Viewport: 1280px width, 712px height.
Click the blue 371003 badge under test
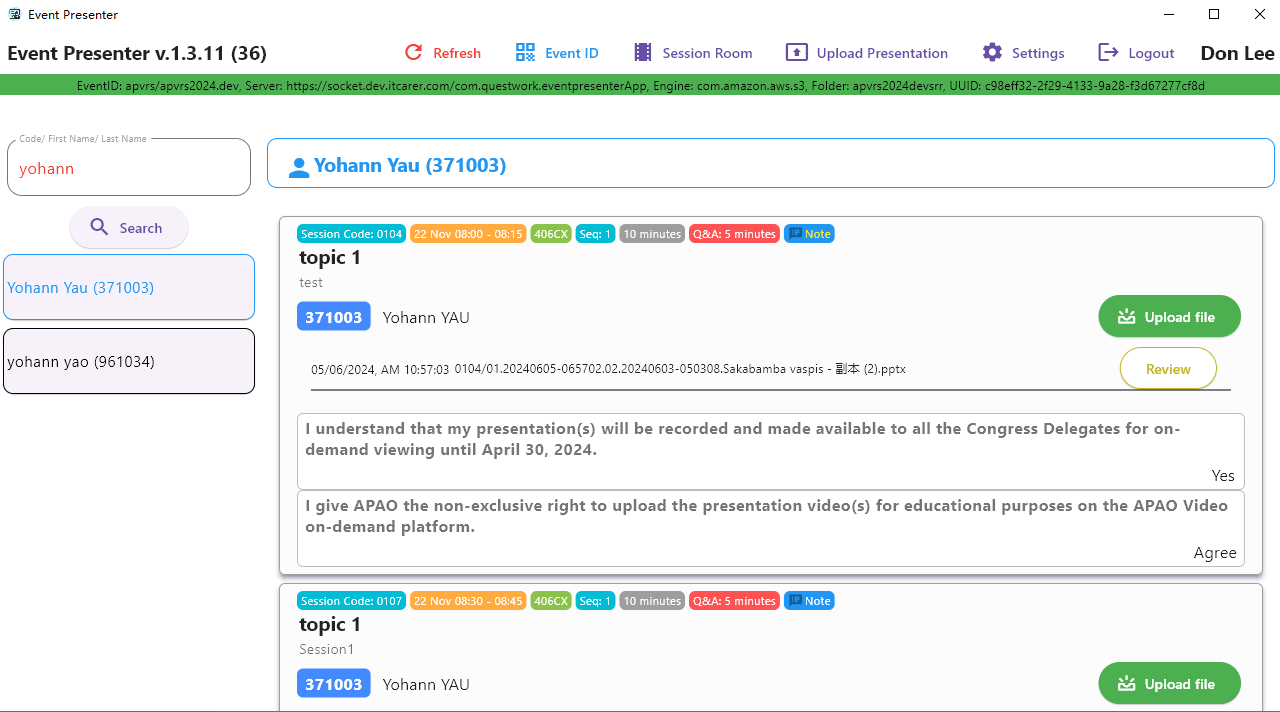tap(334, 317)
